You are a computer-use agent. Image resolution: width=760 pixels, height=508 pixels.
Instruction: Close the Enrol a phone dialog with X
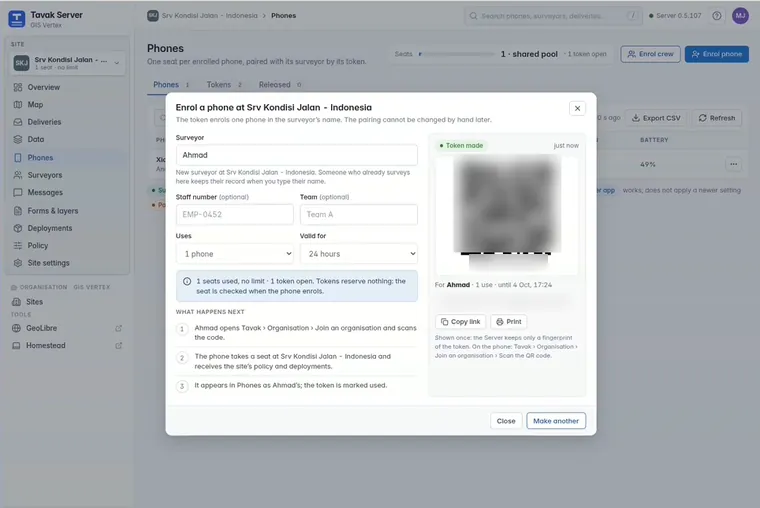pyautogui.click(x=577, y=108)
